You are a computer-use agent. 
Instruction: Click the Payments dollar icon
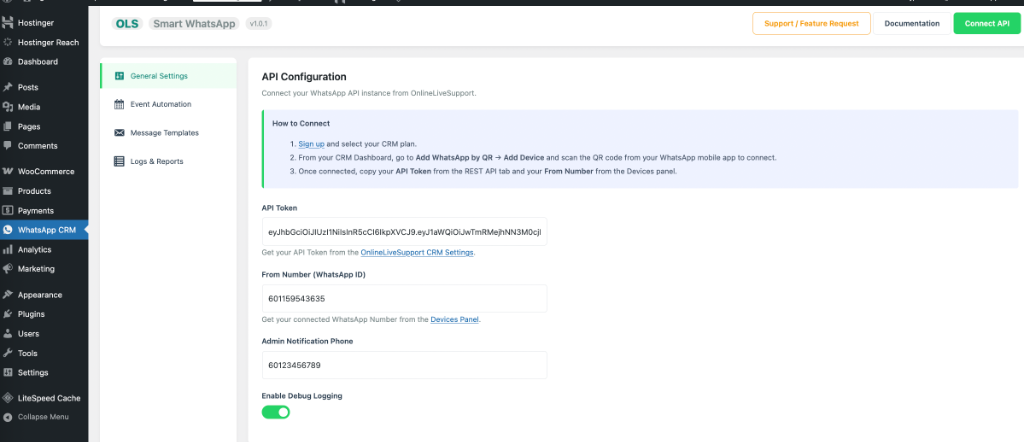pos(8,211)
